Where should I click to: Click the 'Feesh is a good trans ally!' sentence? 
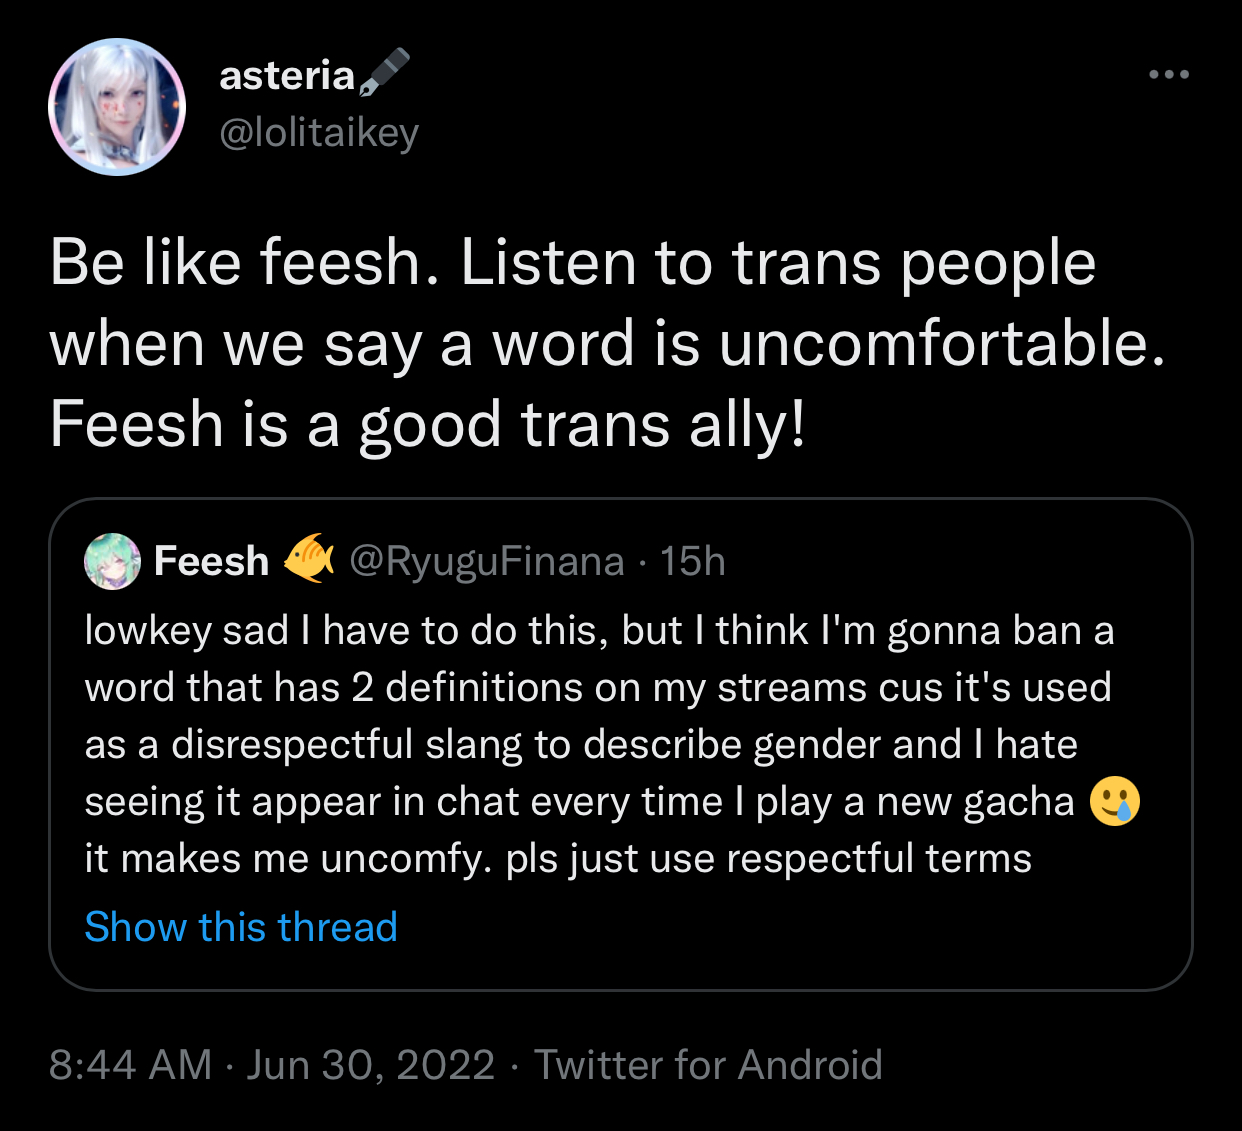pos(427,424)
